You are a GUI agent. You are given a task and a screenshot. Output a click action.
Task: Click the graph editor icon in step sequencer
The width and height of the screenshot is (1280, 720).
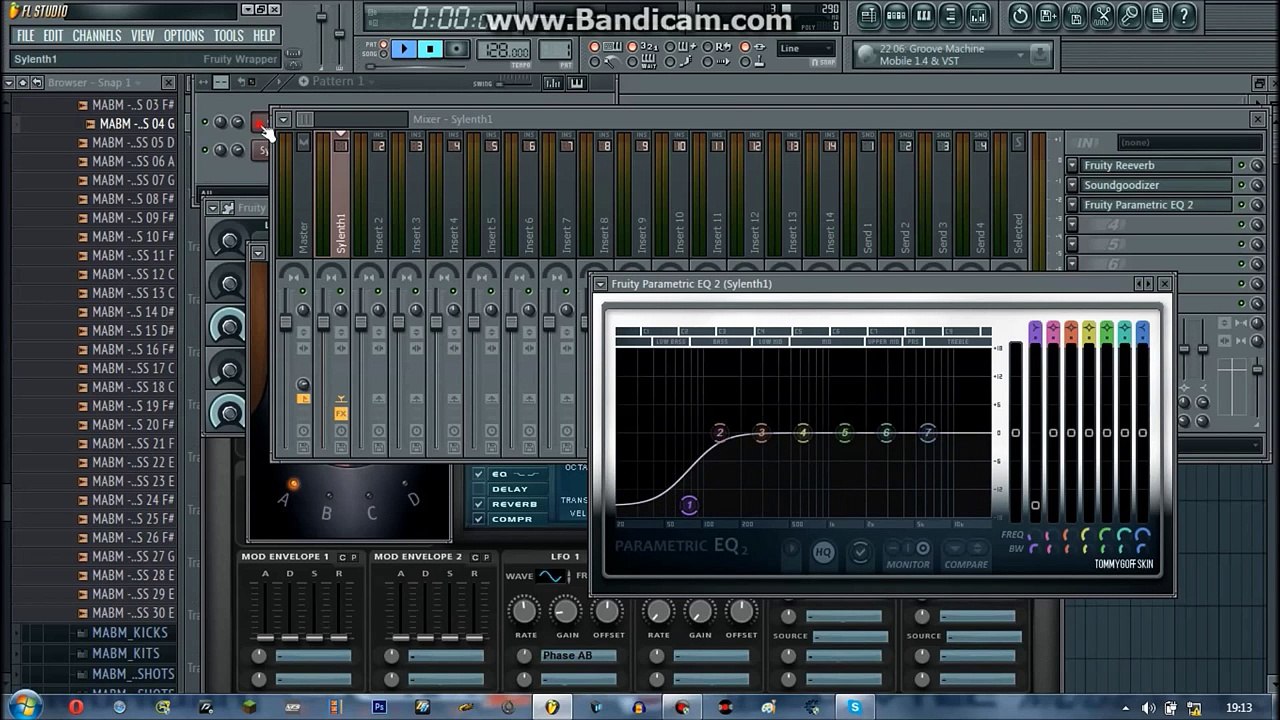[x=553, y=83]
